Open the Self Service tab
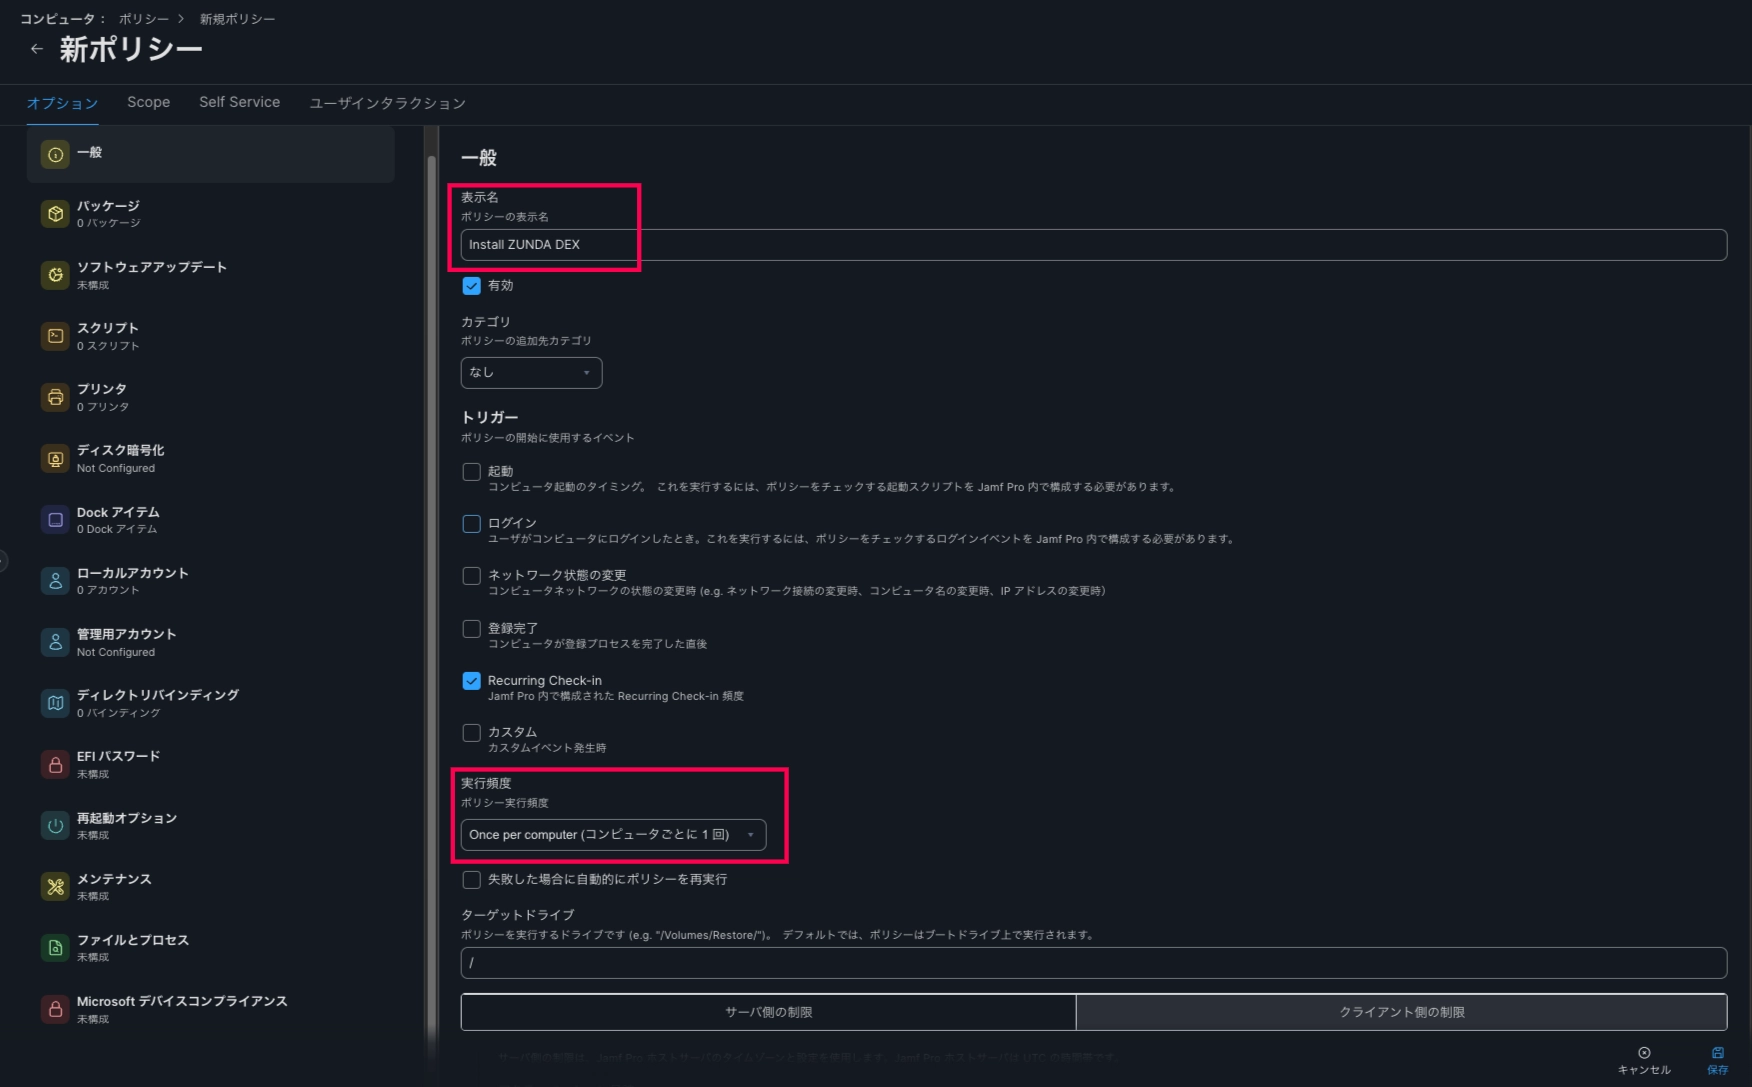The width and height of the screenshot is (1752, 1087). click(239, 102)
